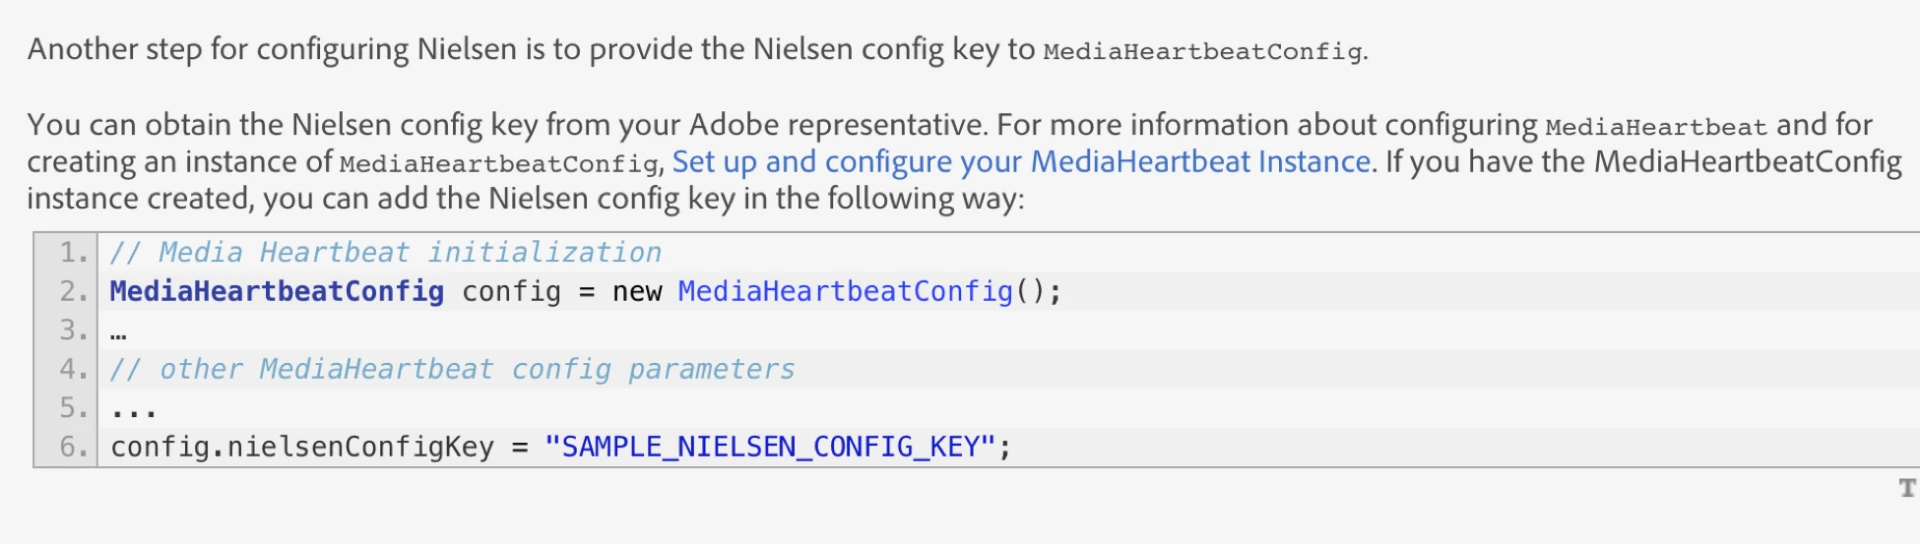
Task: Click the bold MediaHeartbeatConfig type on line 2
Action: pyautogui.click(x=277, y=291)
